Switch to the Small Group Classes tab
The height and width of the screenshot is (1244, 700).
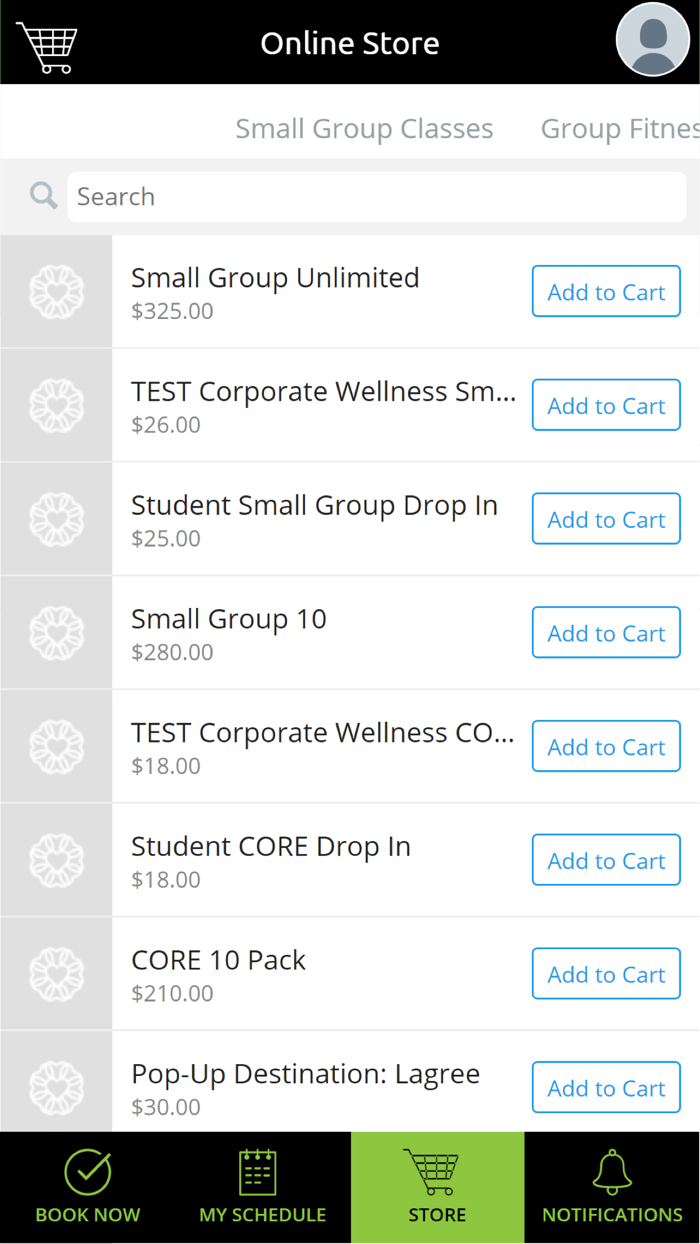364,128
